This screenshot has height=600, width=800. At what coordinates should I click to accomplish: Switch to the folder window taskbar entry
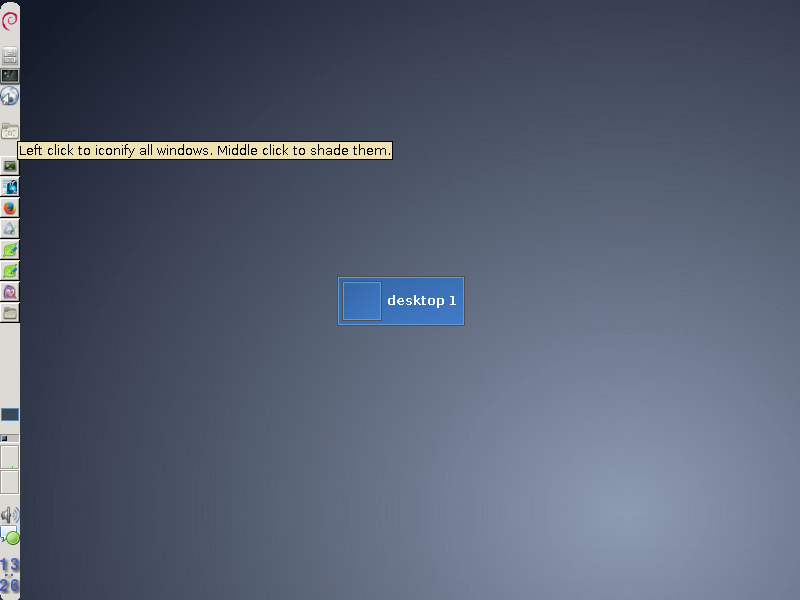tap(10, 313)
